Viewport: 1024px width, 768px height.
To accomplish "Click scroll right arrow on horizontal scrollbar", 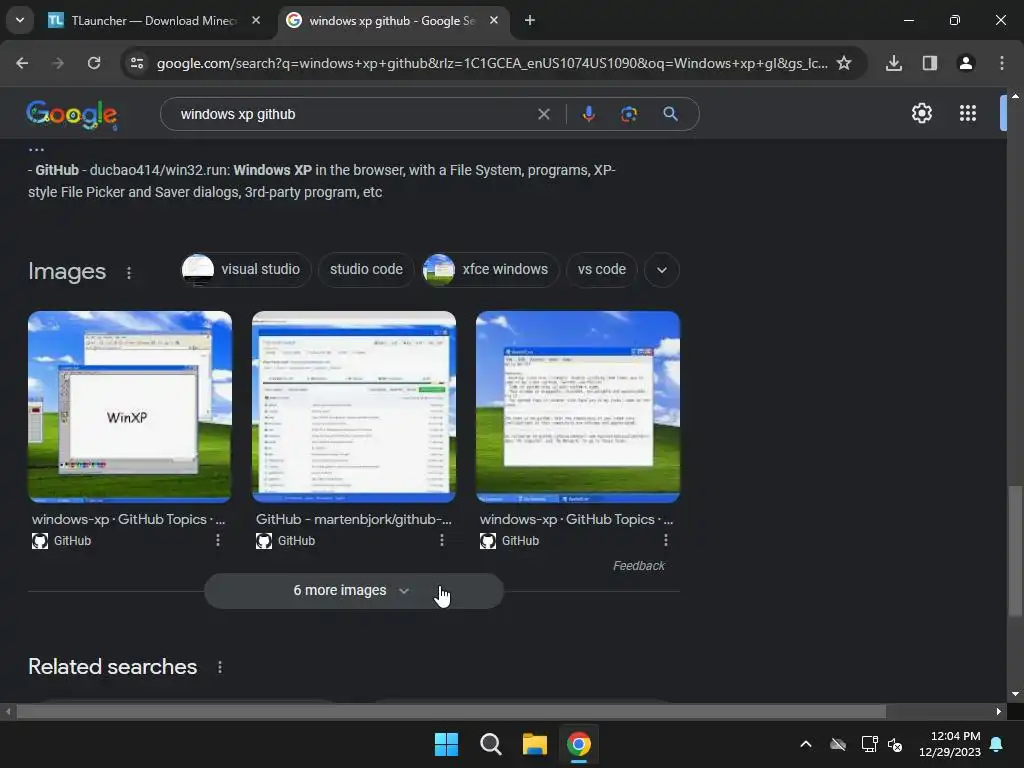I will [x=999, y=711].
